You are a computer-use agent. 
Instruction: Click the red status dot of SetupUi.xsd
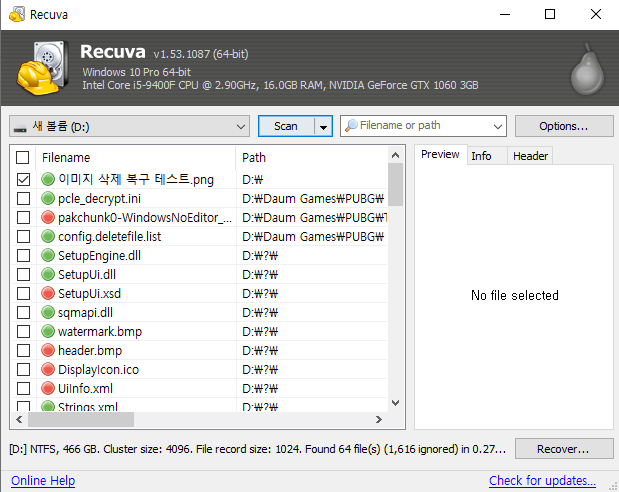pyautogui.click(x=48, y=293)
